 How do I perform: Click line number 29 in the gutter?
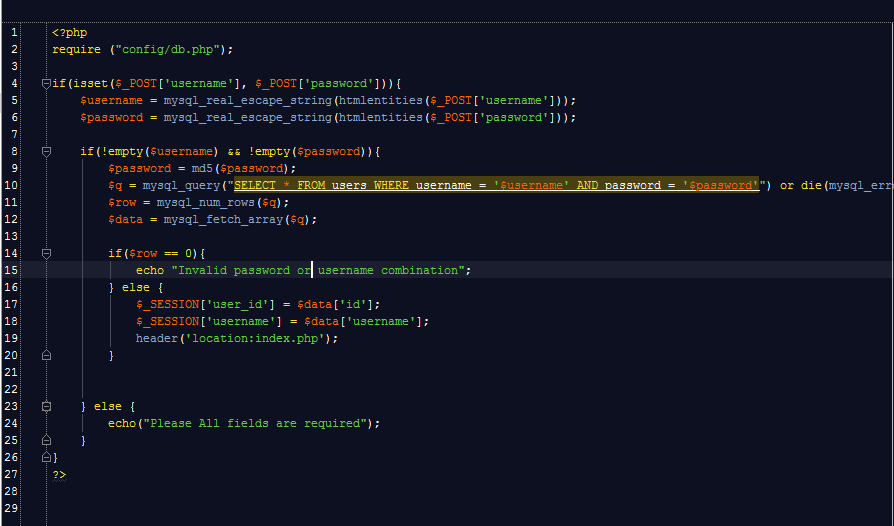click(x=11, y=508)
